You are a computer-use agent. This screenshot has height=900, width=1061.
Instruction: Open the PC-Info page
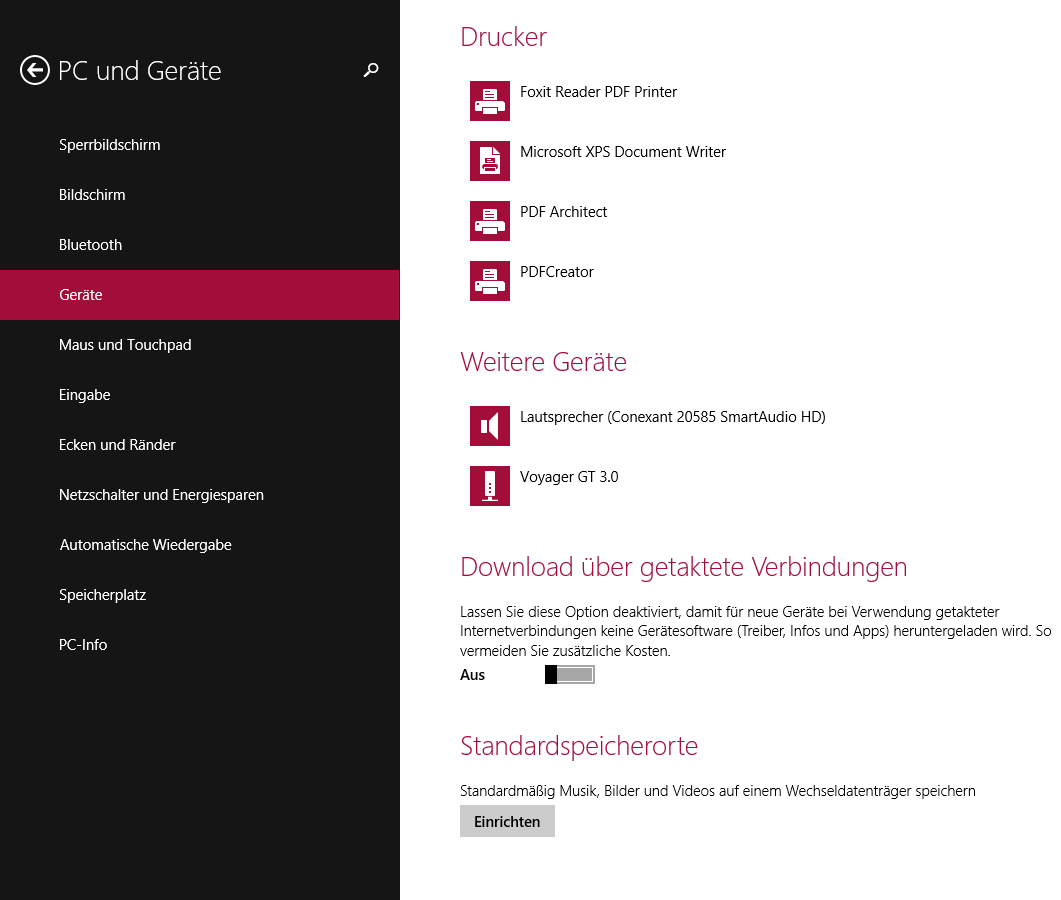[x=83, y=645]
